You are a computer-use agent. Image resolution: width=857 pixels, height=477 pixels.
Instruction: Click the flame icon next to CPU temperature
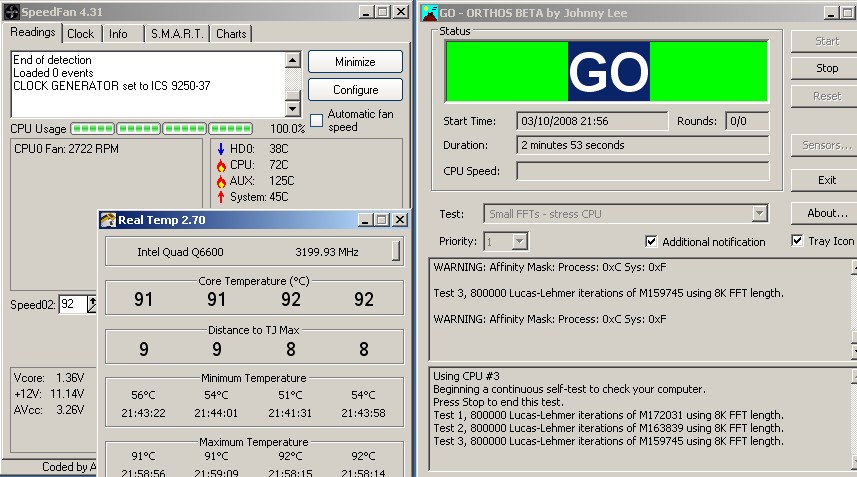(x=221, y=165)
